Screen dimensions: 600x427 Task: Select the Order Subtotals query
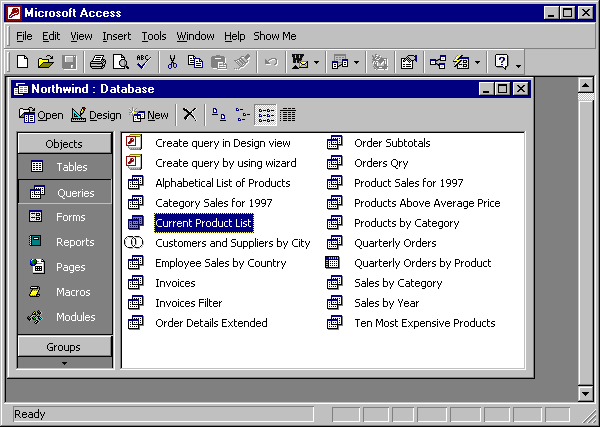pos(392,143)
